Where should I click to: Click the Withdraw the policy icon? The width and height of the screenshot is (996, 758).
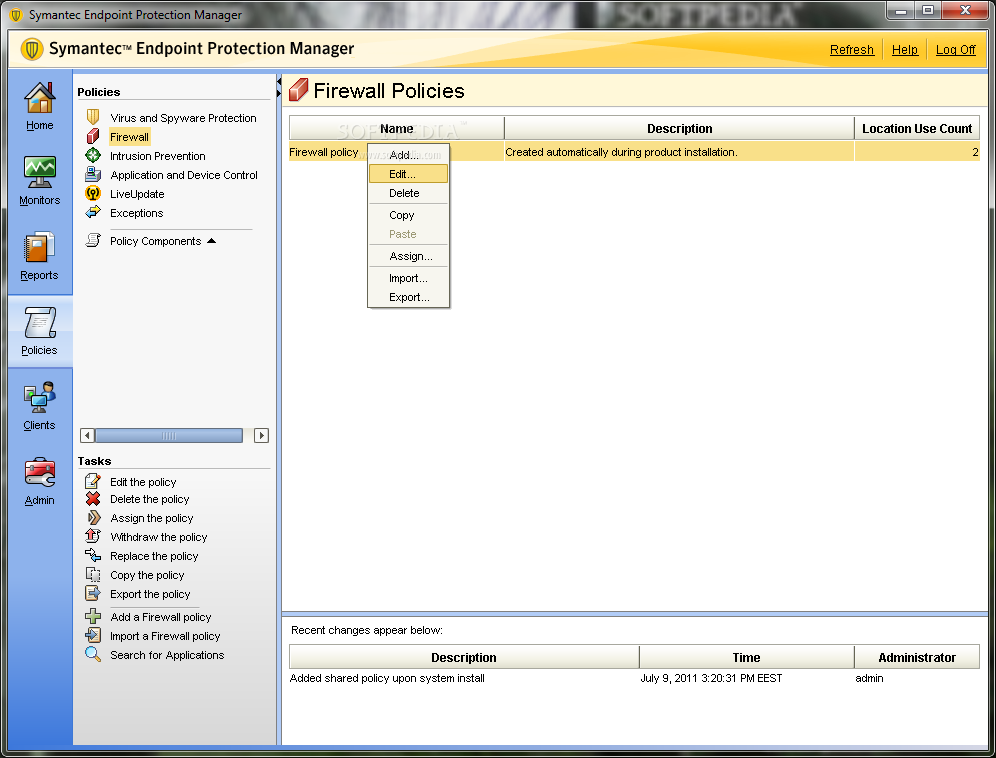[93, 536]
